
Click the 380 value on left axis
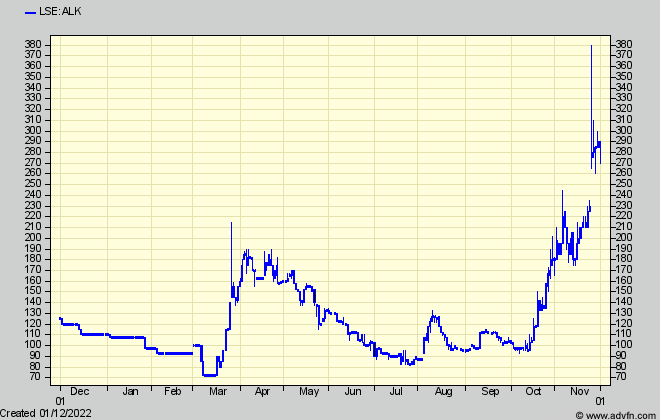(35, 45)
